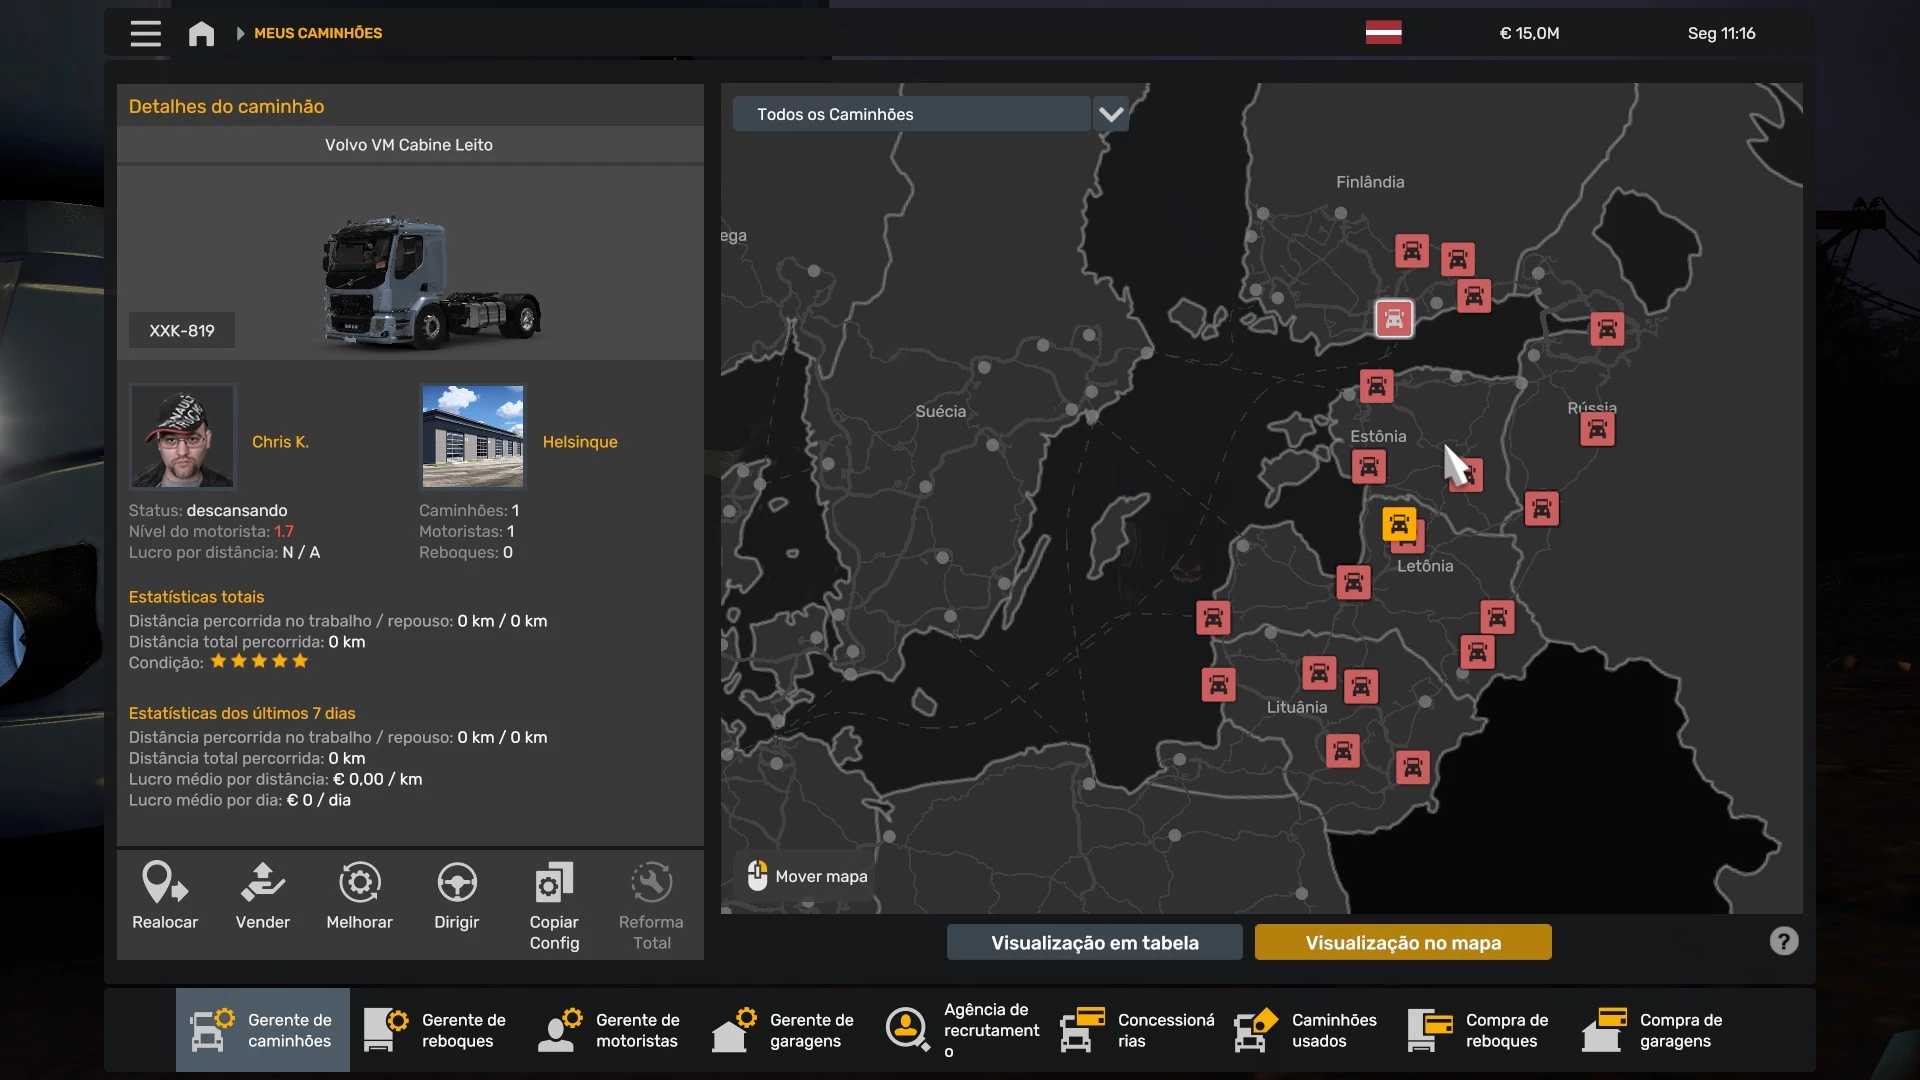Switch to Visualização no mapa
Image resolution: width=1920 pixels, height=1080 pixels.
1402,942
